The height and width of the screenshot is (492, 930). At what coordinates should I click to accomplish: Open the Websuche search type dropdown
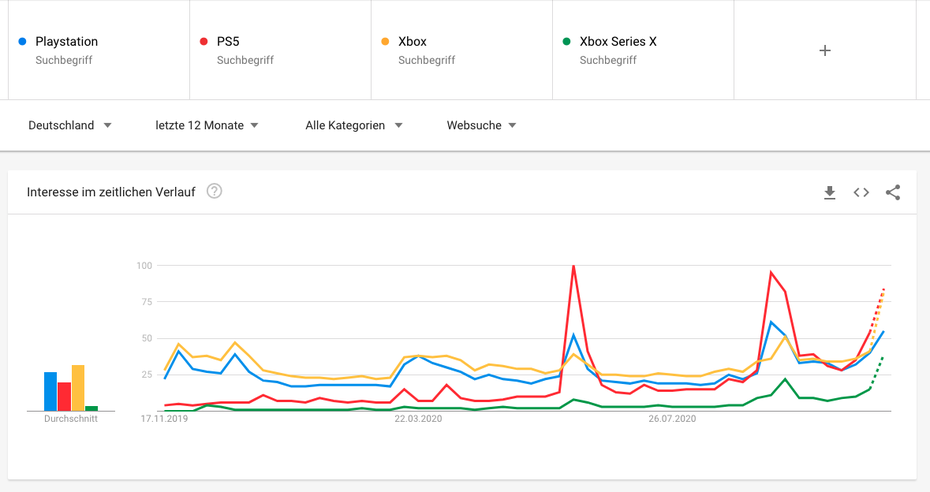tap(482, 125)
